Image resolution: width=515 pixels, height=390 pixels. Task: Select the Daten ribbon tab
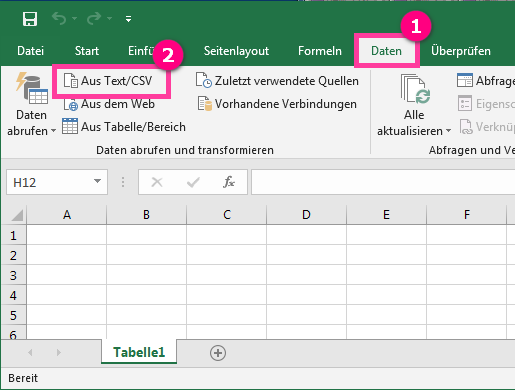(386, 51)
